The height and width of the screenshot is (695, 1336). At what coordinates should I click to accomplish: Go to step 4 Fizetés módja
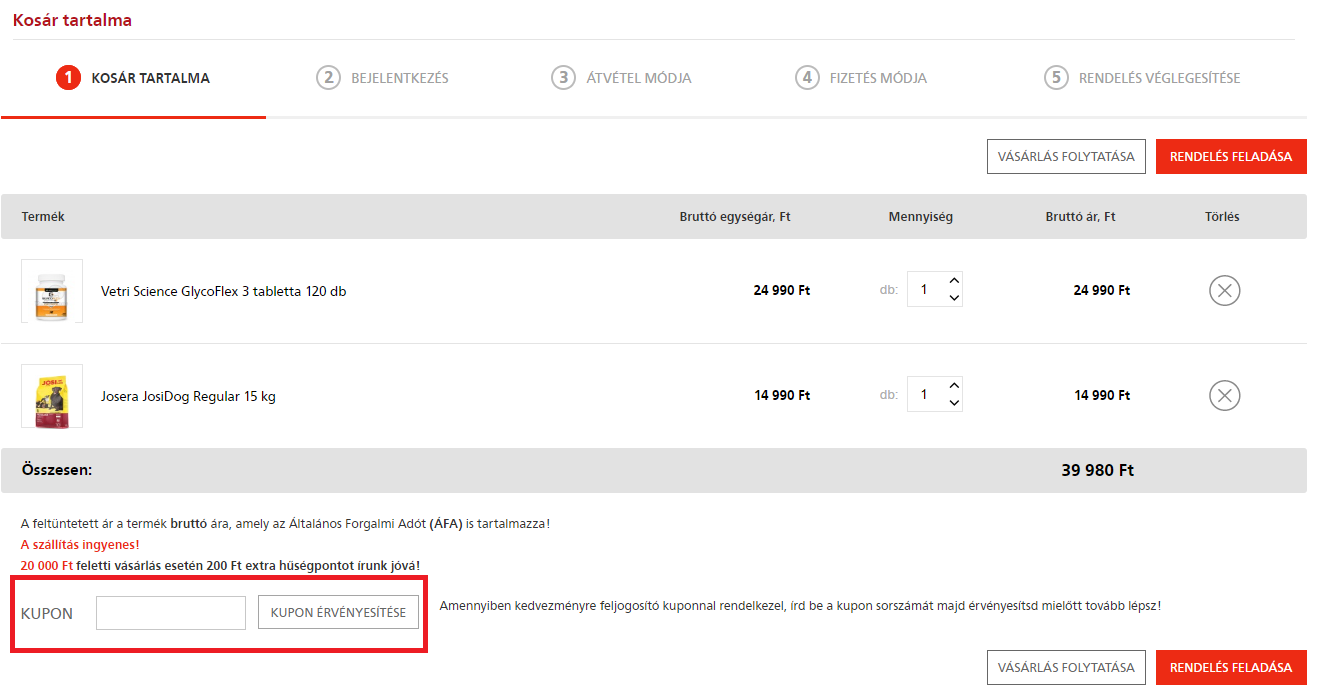(861, 78)
